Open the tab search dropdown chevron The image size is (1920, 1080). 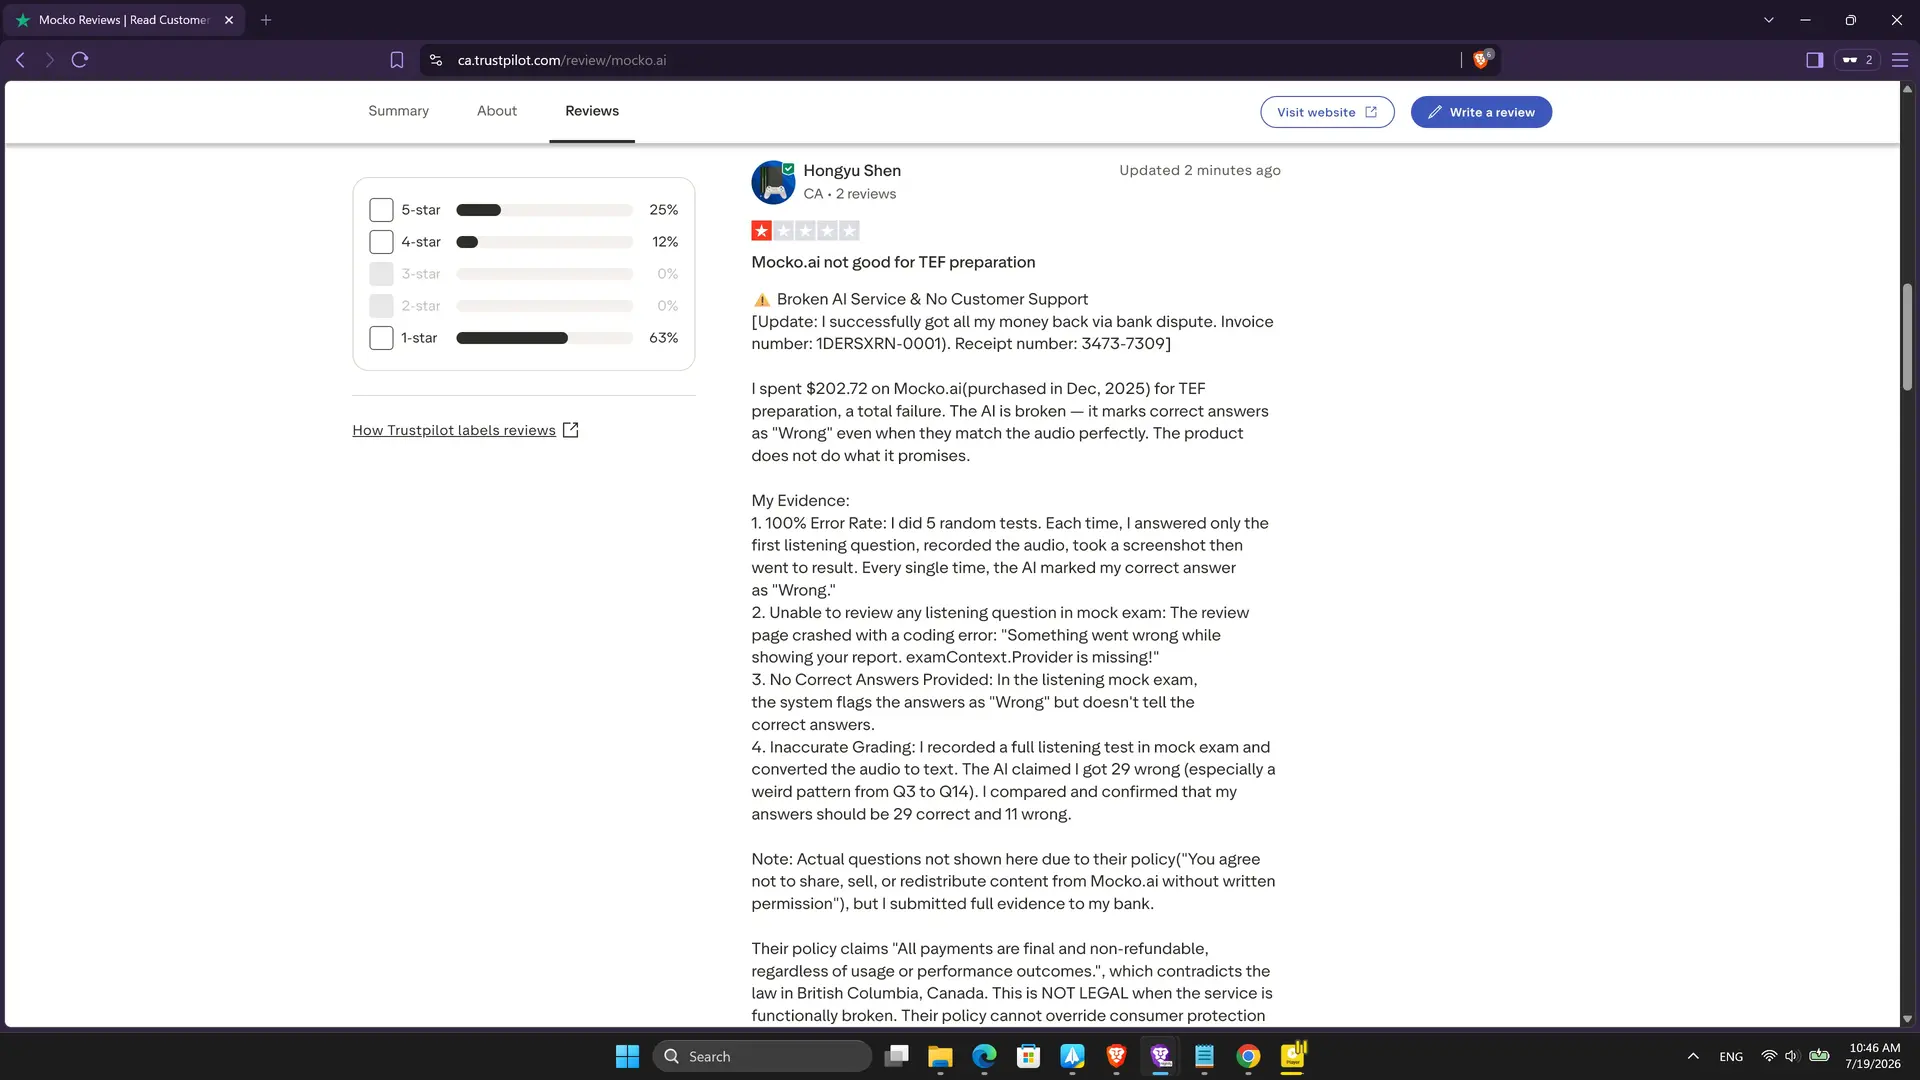click(1768, 20)
